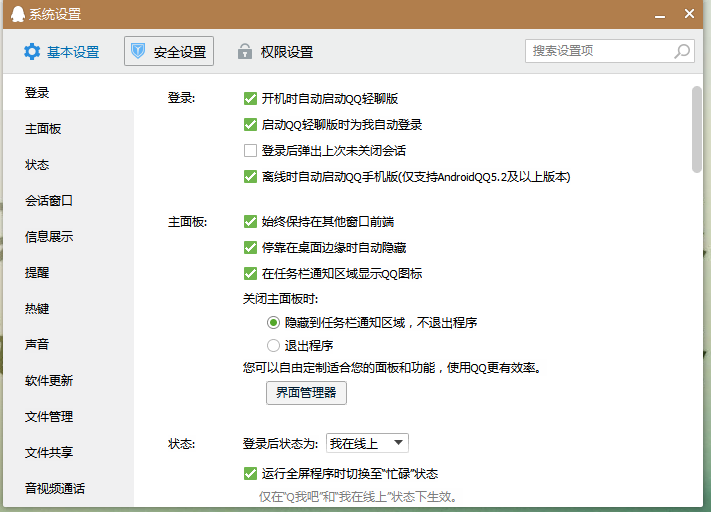Screen dimensions: 711x512
Task: Select 软件更新 in the sidebar
Action: point(68,380)
